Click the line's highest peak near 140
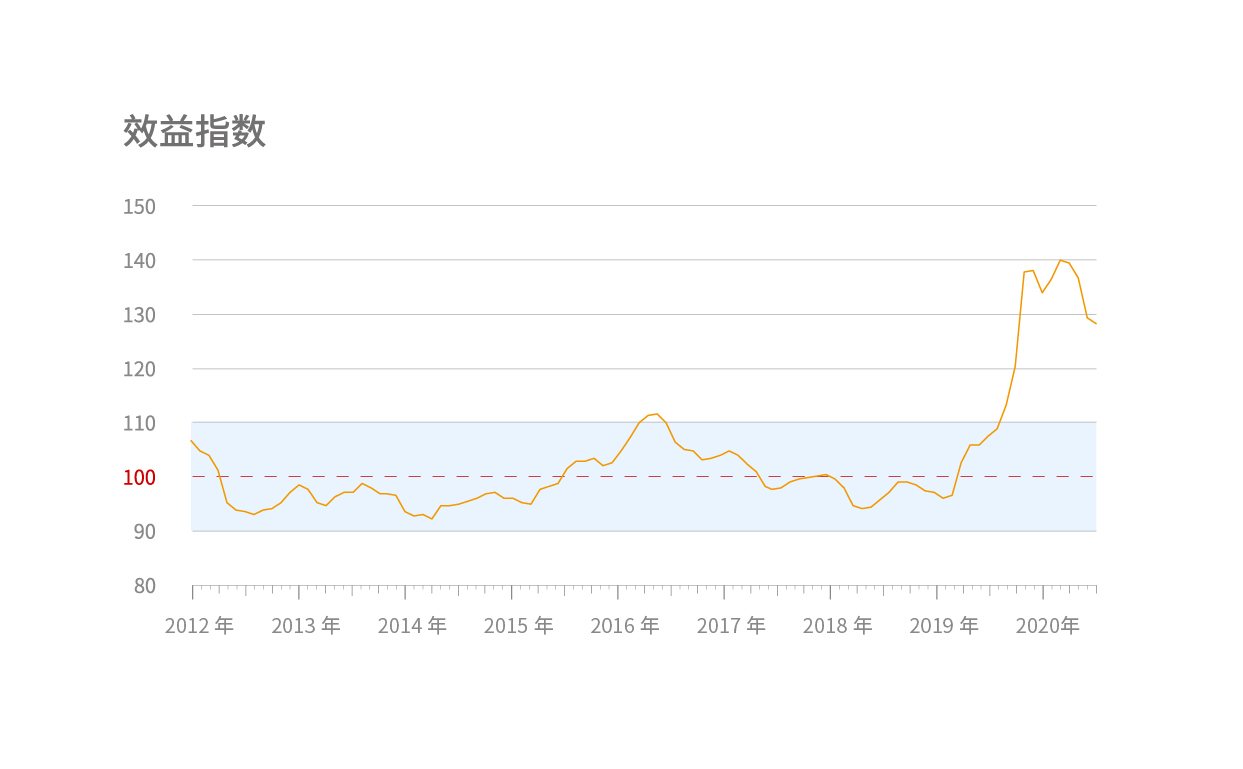This screenshot has width=1243, height=769. click(1060, 260)
